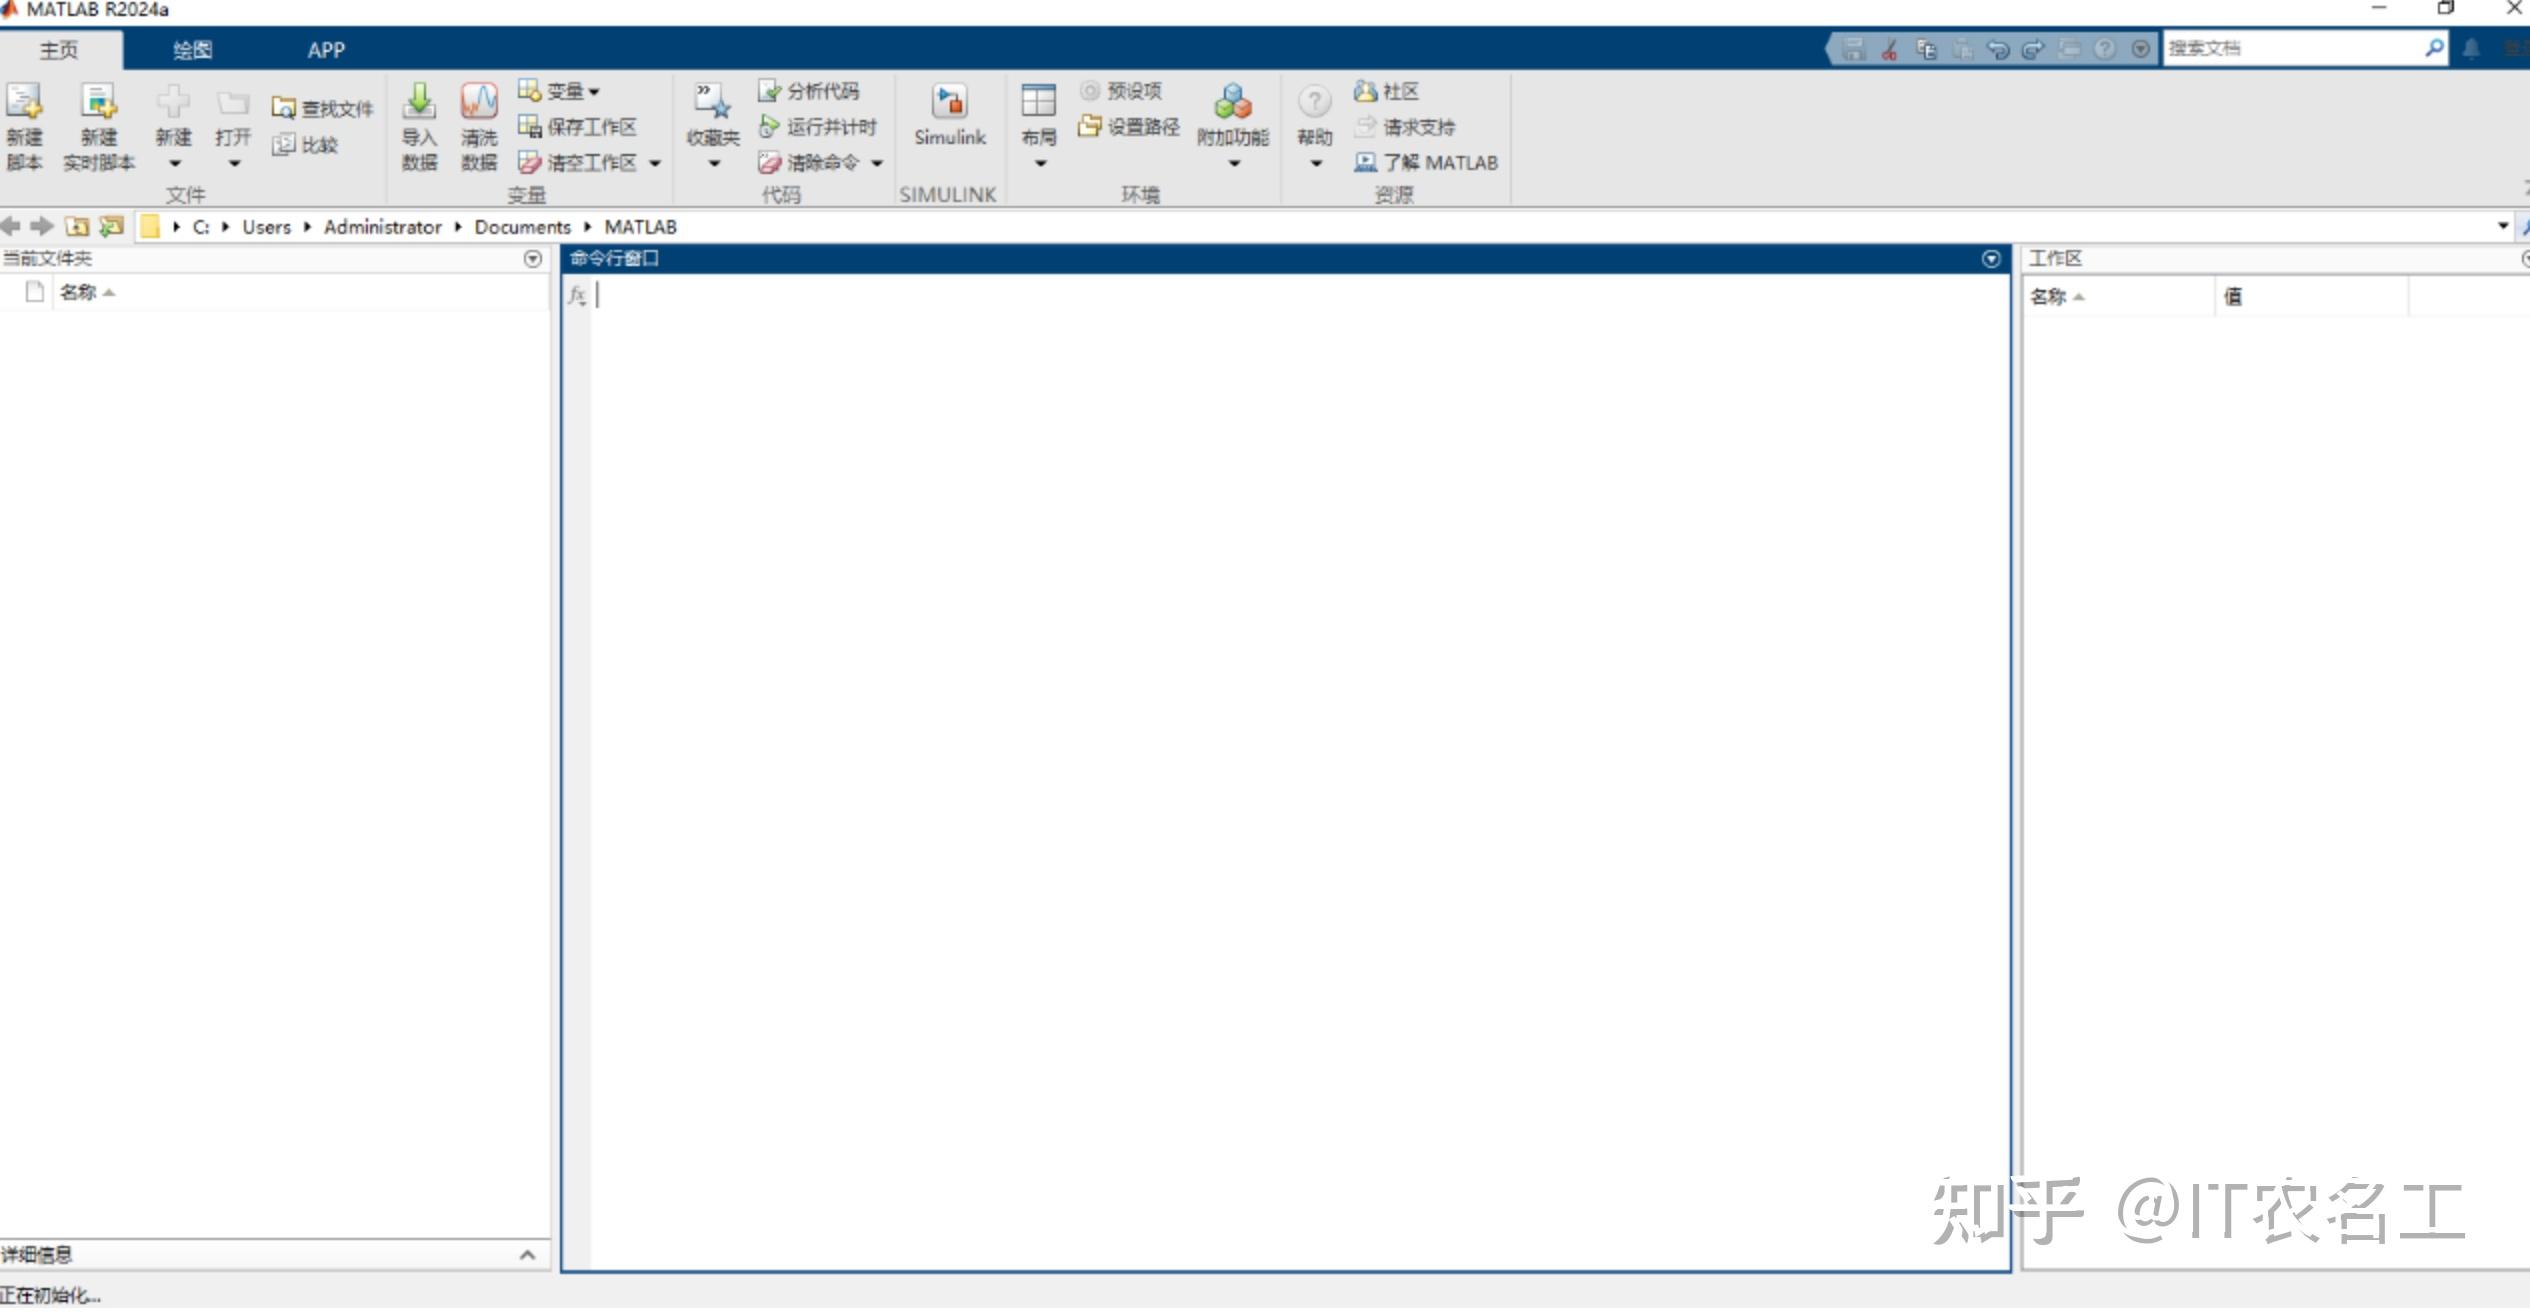
Task: Switch to the APP tab
Action: tap(326, 50)
